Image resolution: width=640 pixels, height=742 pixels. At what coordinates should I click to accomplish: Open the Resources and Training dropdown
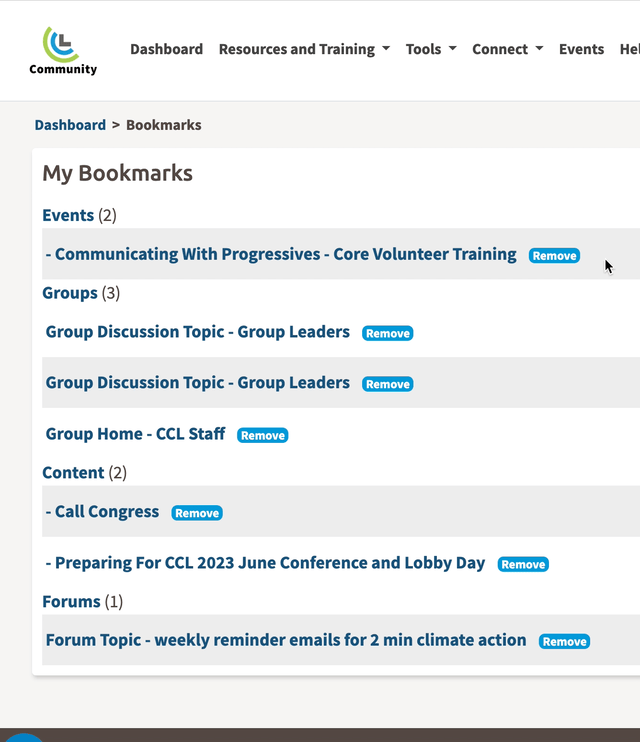point(304,49)
